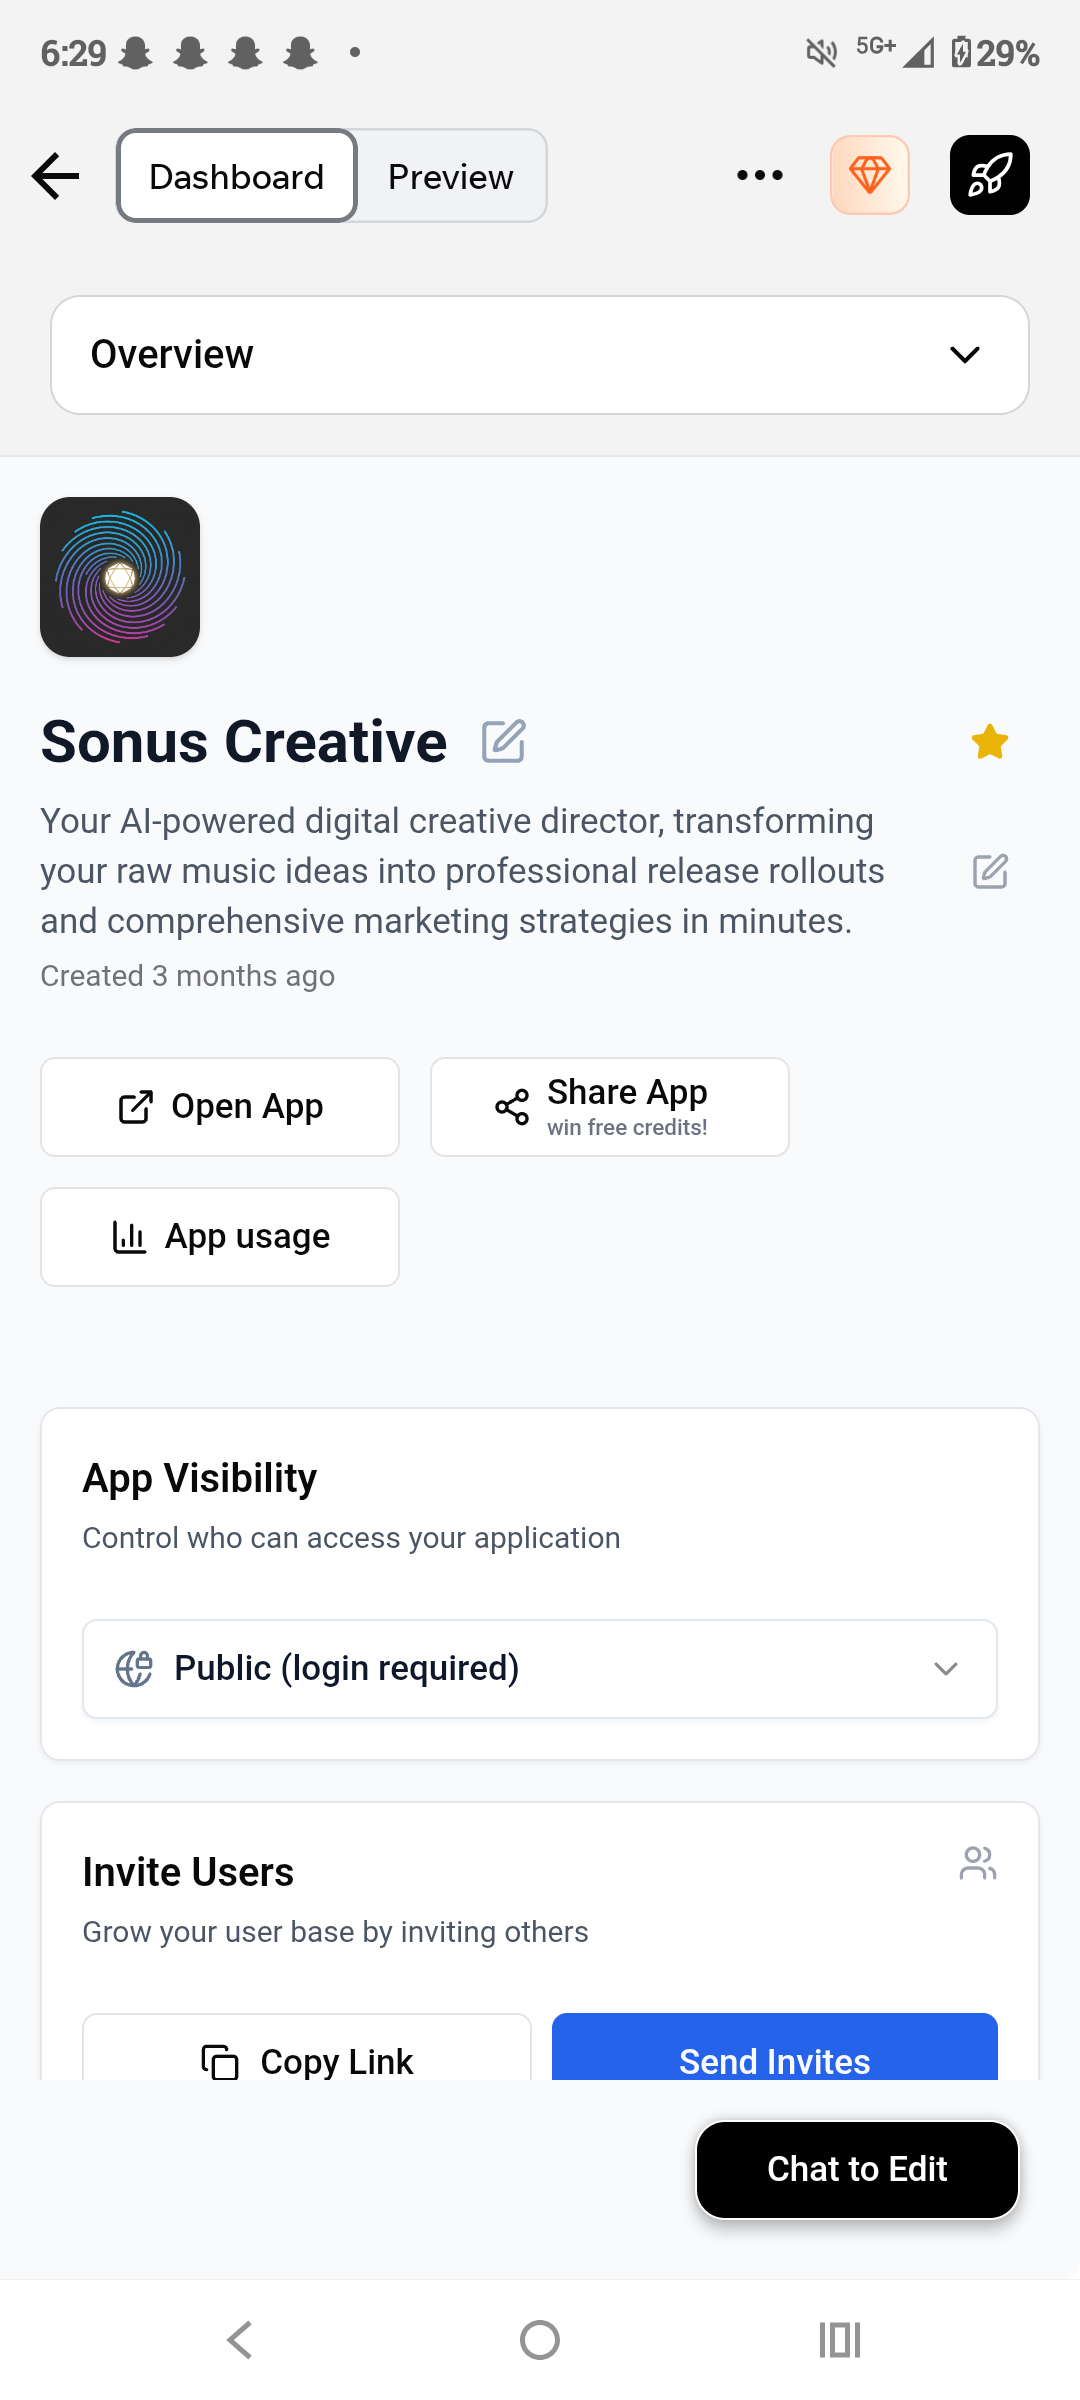Tap the Sonus Creative app logo
This screenshot has height=2400, width=1080.
tap(120, 577)
